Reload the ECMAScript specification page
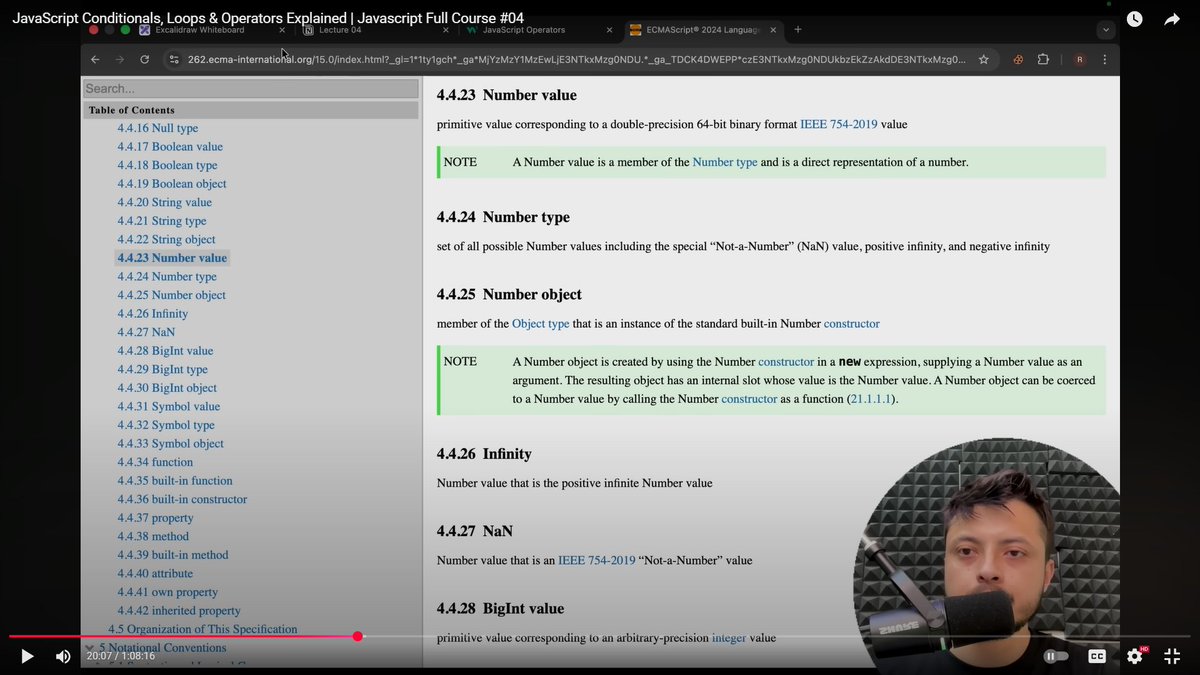Screen dimensions: 1200x675 143,59
